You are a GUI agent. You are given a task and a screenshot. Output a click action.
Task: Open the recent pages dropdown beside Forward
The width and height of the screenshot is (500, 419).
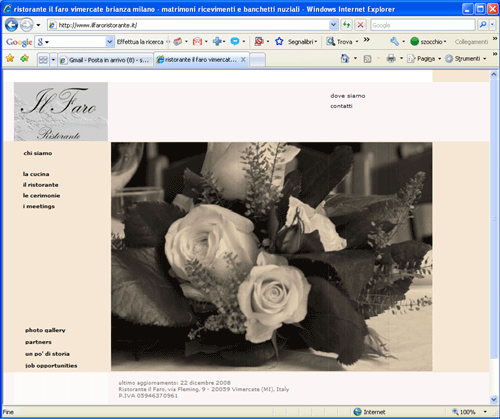[x=38, y=25]
